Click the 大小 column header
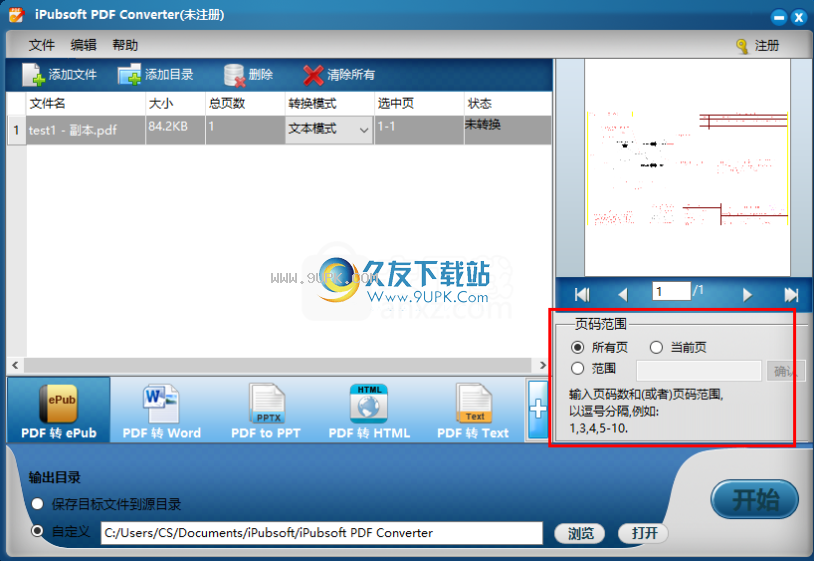 pyautogui.click(x=175, y=104)
